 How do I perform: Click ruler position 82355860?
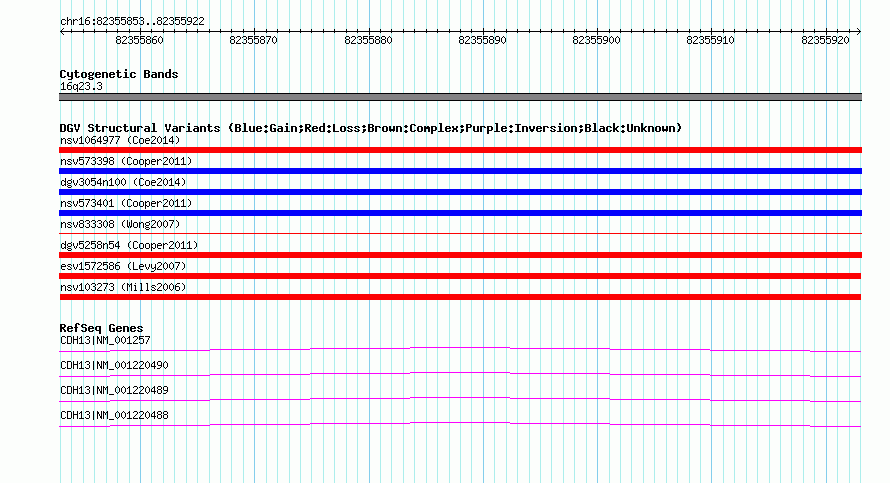coord(139,40)
